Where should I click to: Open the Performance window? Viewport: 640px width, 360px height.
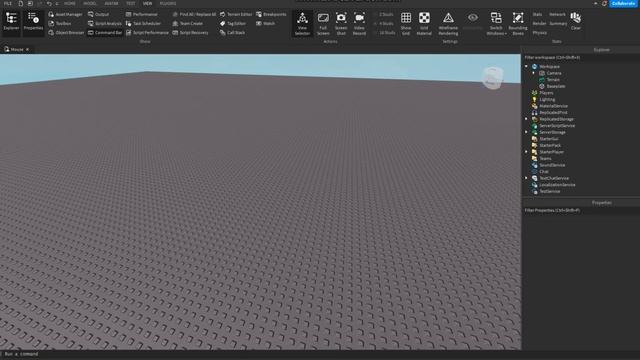point(142,14)
